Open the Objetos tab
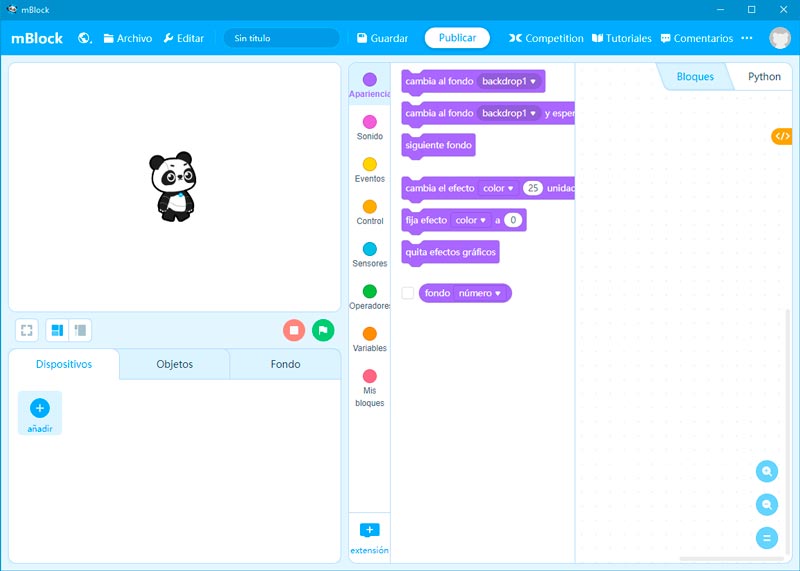Image resolution: width=800 pixels, height=571 pixels. pyautogui.click(x=174, y=365)
